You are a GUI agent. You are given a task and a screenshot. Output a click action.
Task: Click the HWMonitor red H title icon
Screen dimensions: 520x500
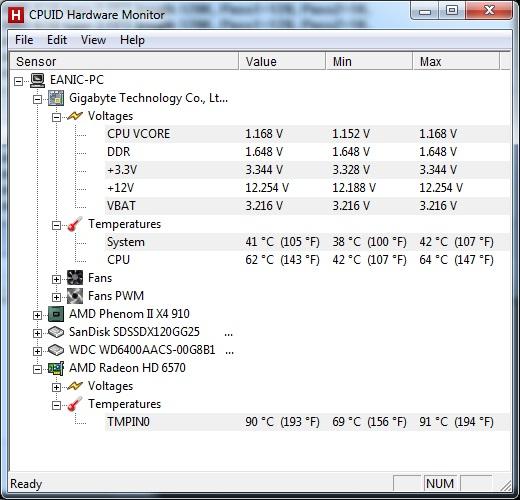pos(16,15)
